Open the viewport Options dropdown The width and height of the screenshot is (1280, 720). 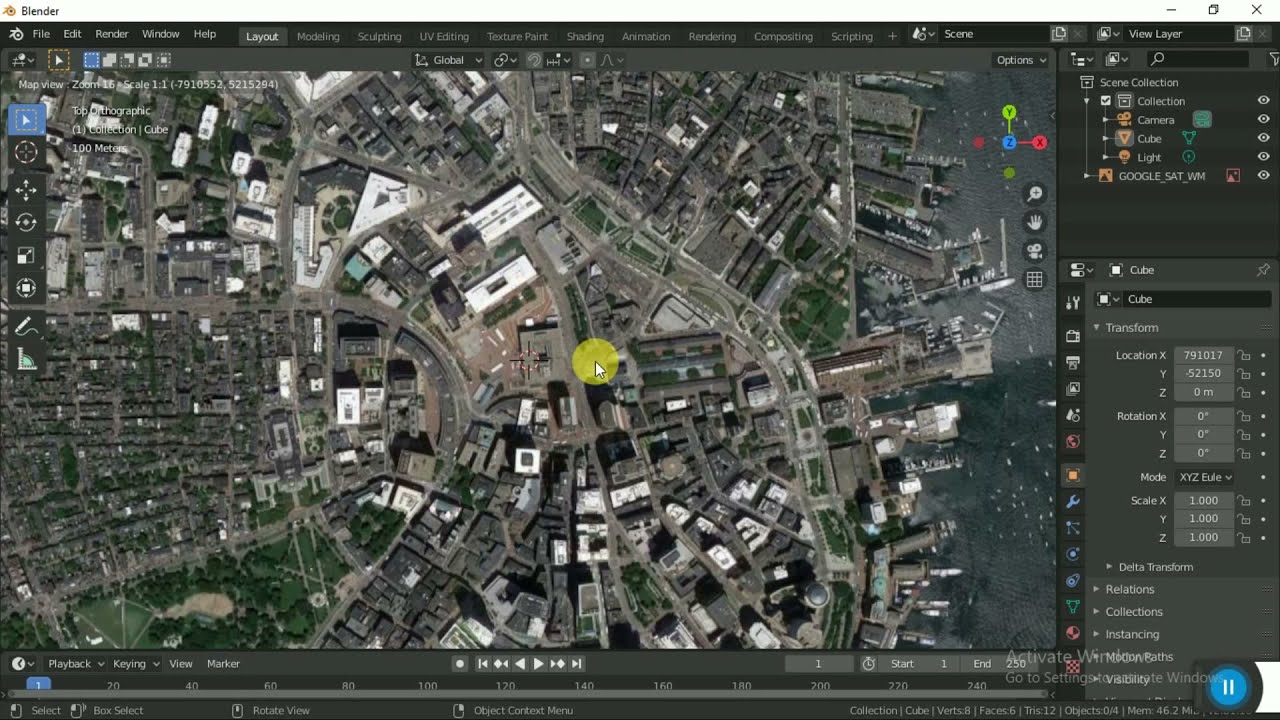pyautogui.click(x=1021, y=60)
